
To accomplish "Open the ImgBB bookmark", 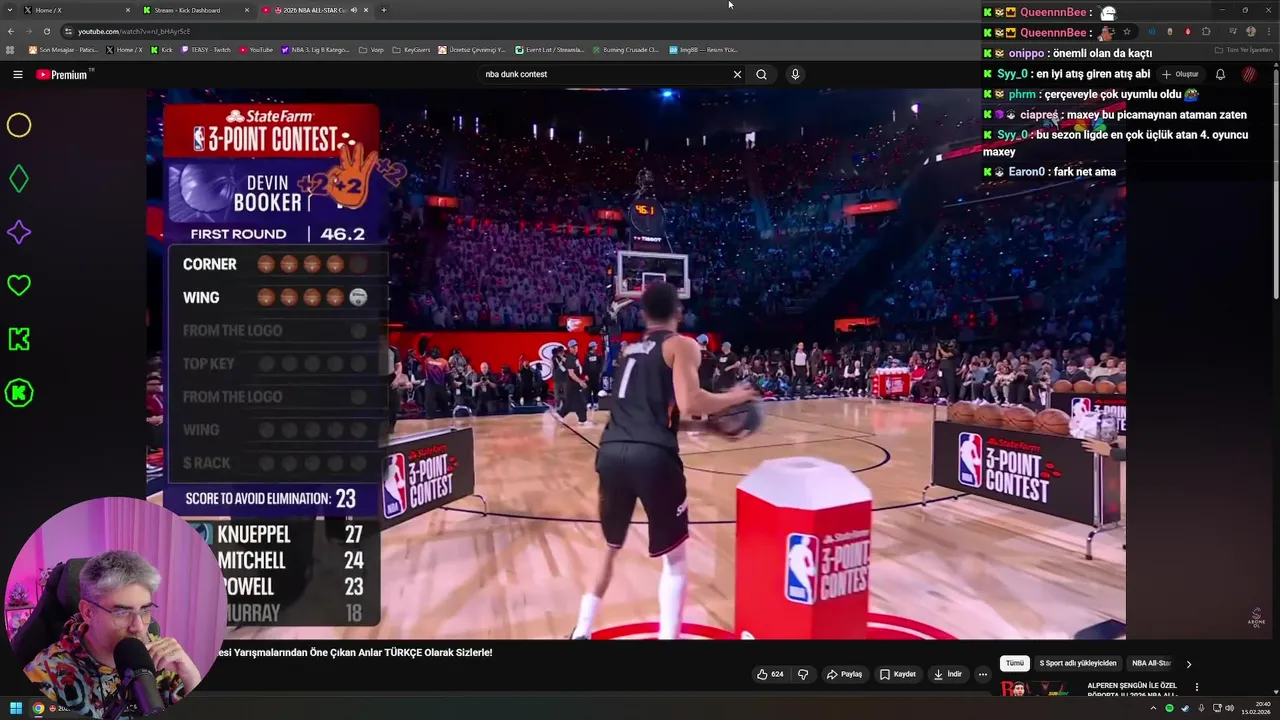I will pos(703,49).
